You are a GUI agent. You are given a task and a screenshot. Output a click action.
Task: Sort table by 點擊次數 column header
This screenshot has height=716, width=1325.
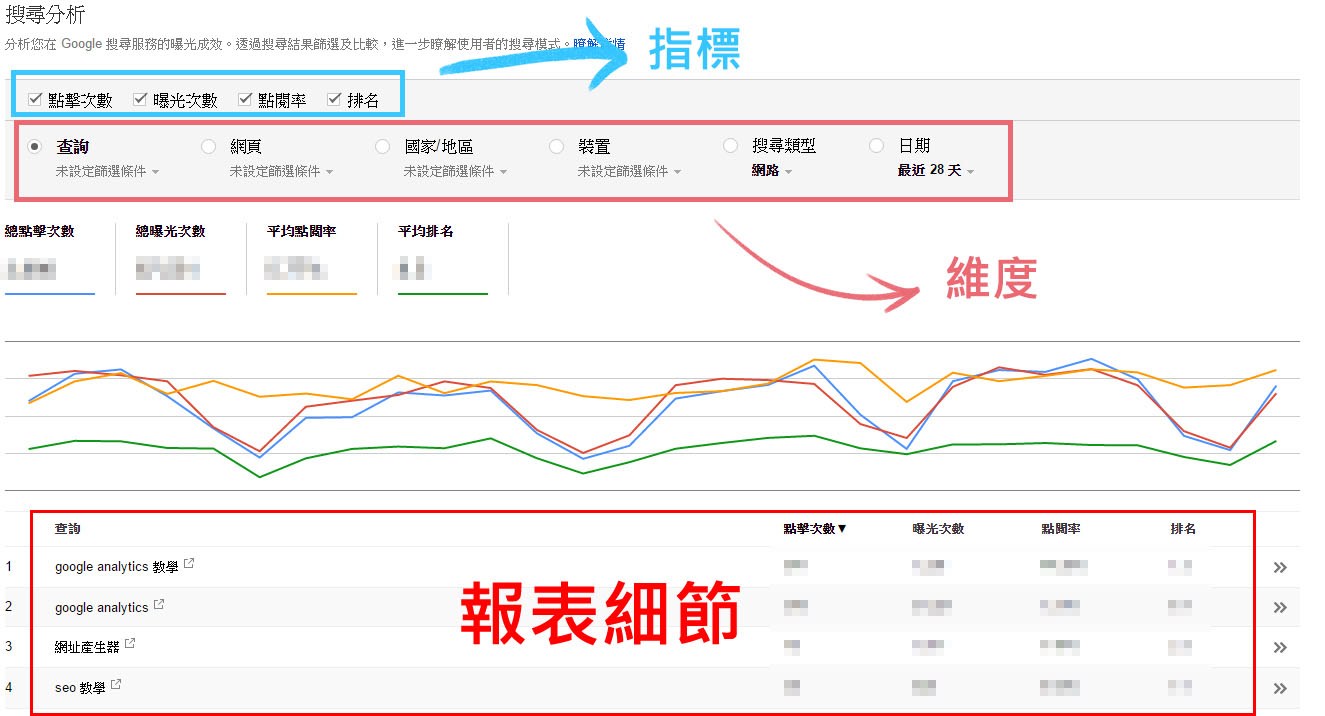click(814, 529)
